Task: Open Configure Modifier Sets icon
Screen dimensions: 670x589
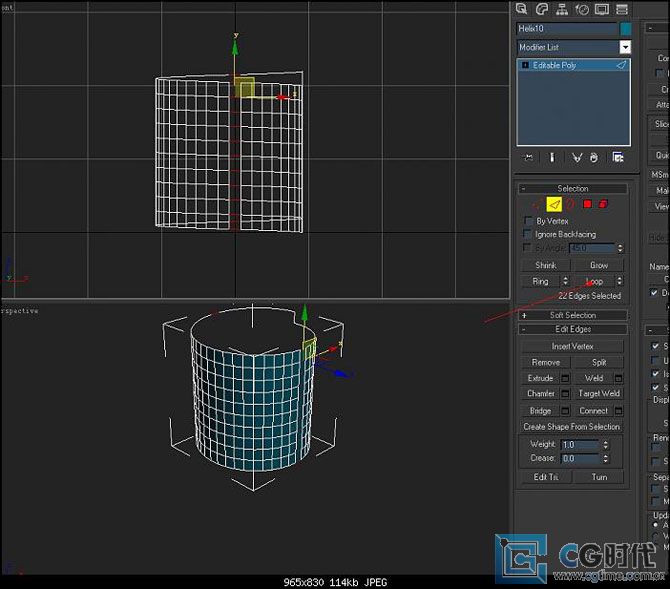Action: [x=618, y=158]
